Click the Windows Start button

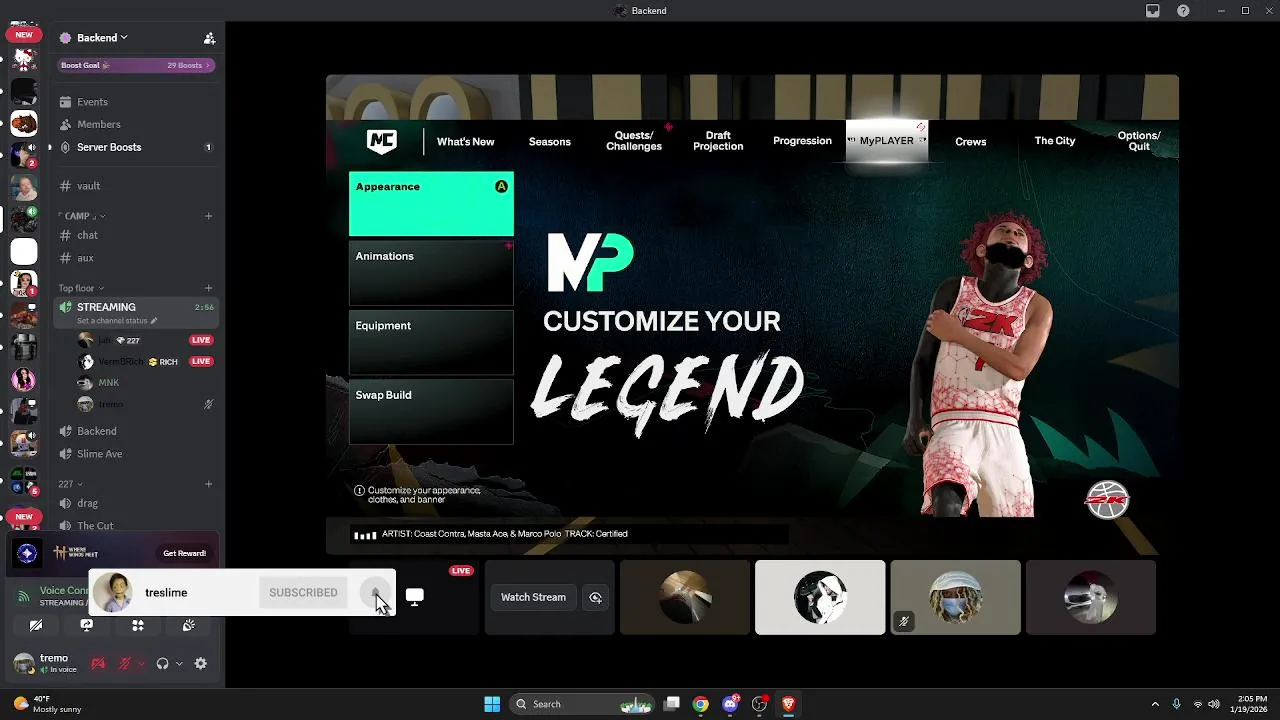click(492, 704)
